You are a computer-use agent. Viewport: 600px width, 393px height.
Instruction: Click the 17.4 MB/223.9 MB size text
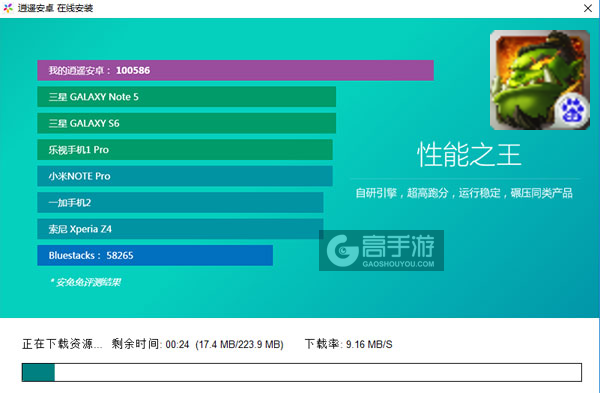[239, 344]
